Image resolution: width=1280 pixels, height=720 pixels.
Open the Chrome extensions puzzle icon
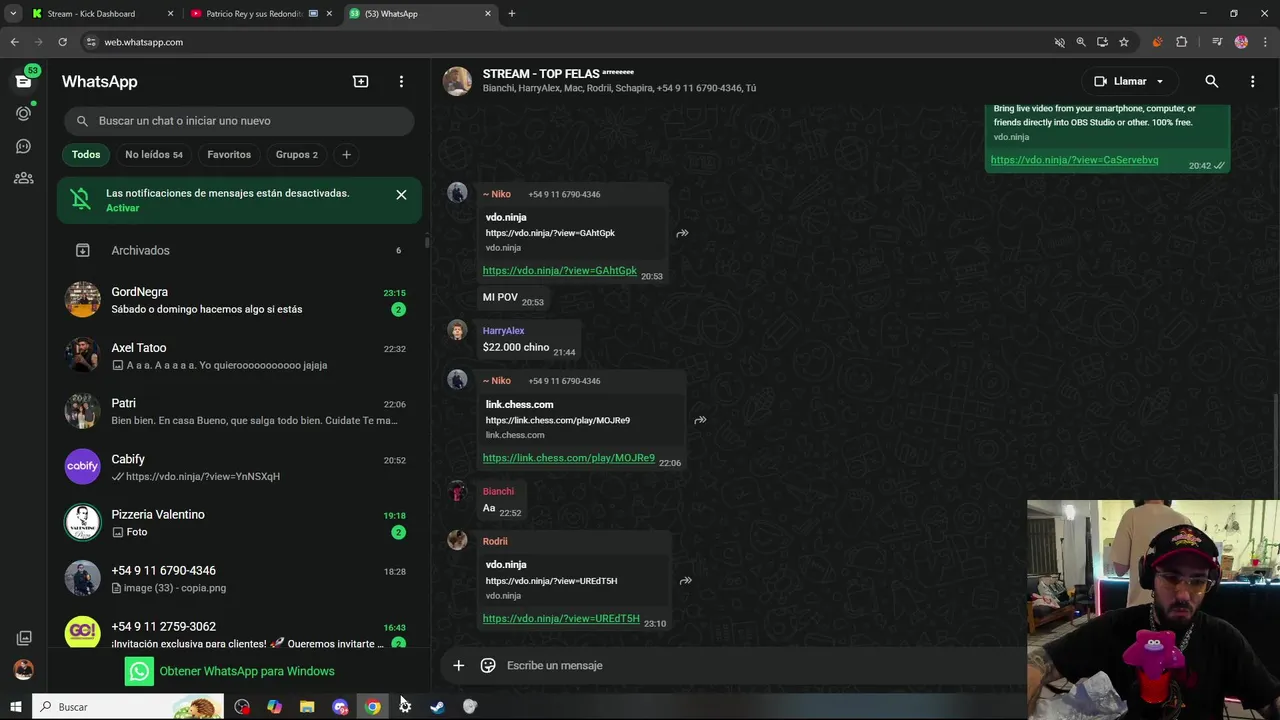pyautogui.click(x=1181, y=42)
